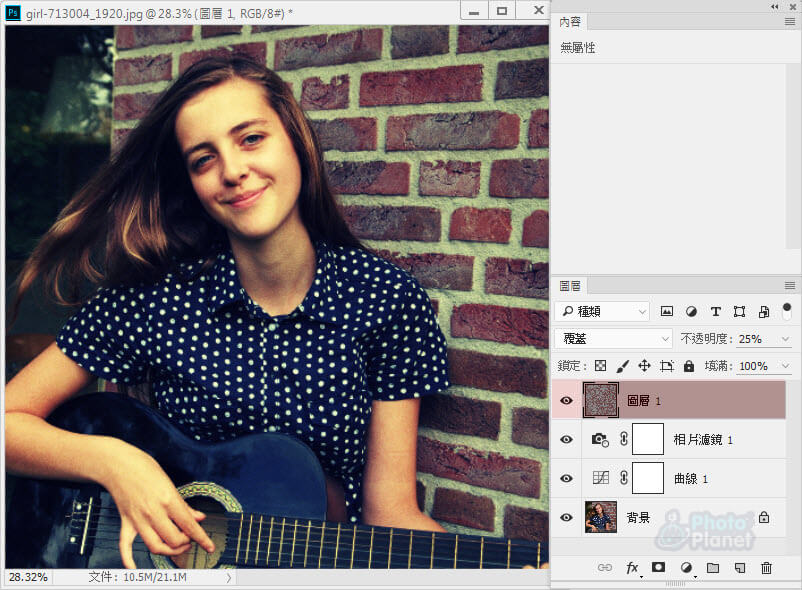Click the 填滿 fill label

click(x=718, y=366)
